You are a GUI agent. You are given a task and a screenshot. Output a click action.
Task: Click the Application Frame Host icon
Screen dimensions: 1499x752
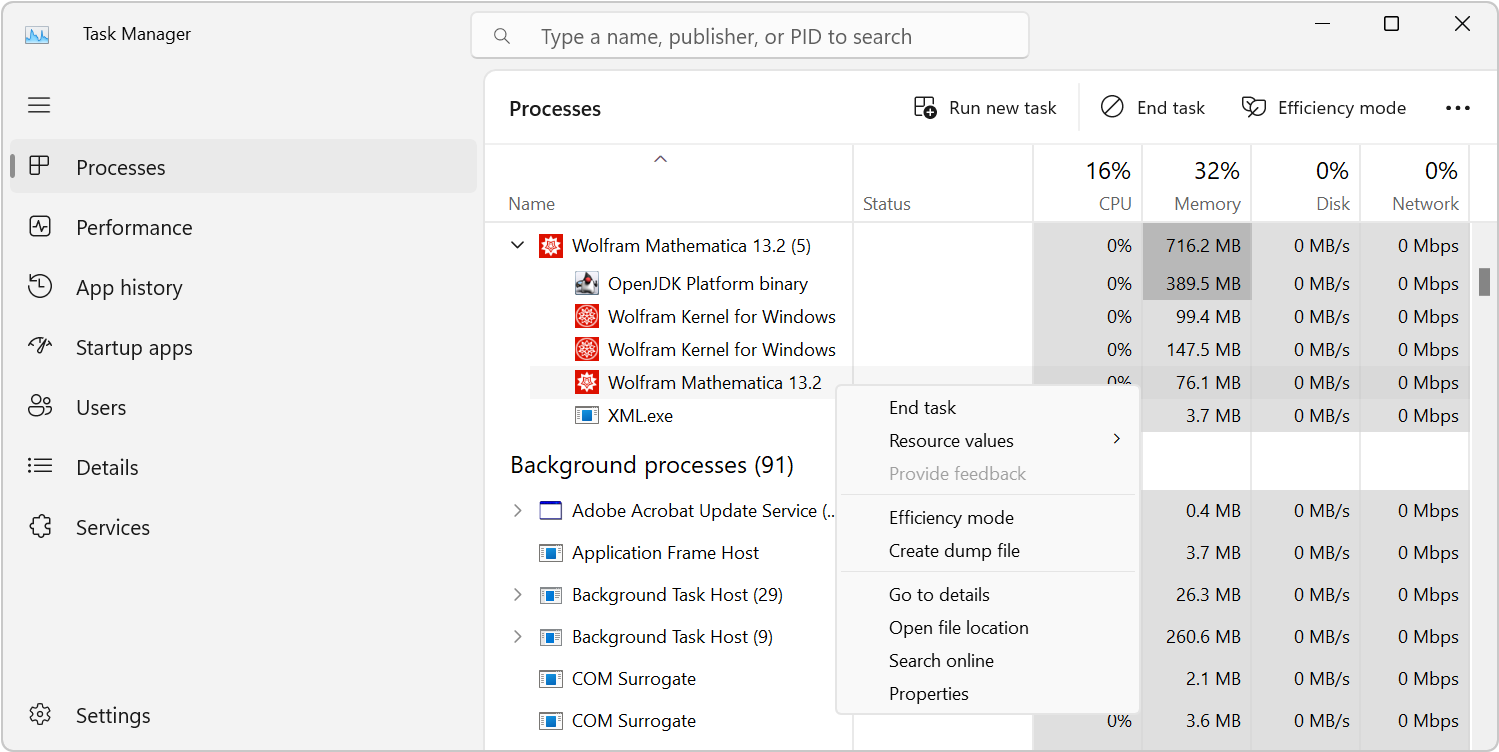pyautogui.click(x=551, y=553)
